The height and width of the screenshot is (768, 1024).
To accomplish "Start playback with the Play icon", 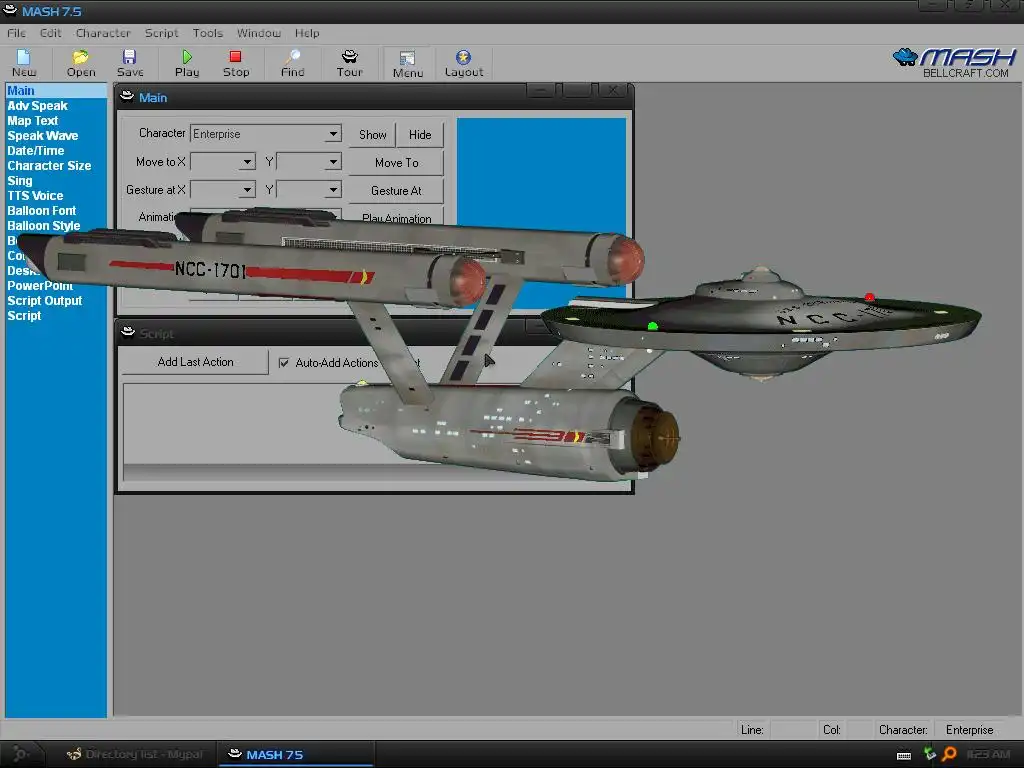I will [187, 63].
